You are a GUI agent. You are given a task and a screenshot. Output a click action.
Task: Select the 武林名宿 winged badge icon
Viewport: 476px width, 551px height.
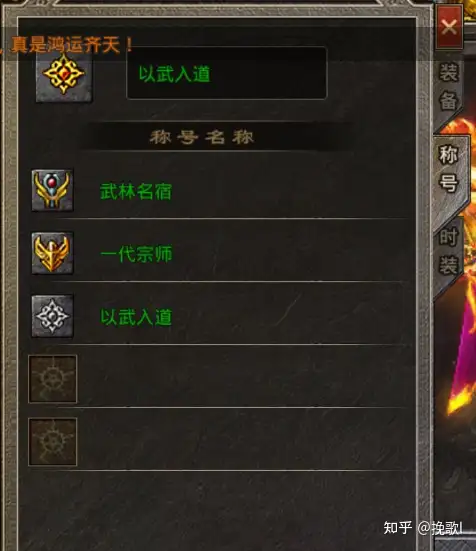coord(52,190)
